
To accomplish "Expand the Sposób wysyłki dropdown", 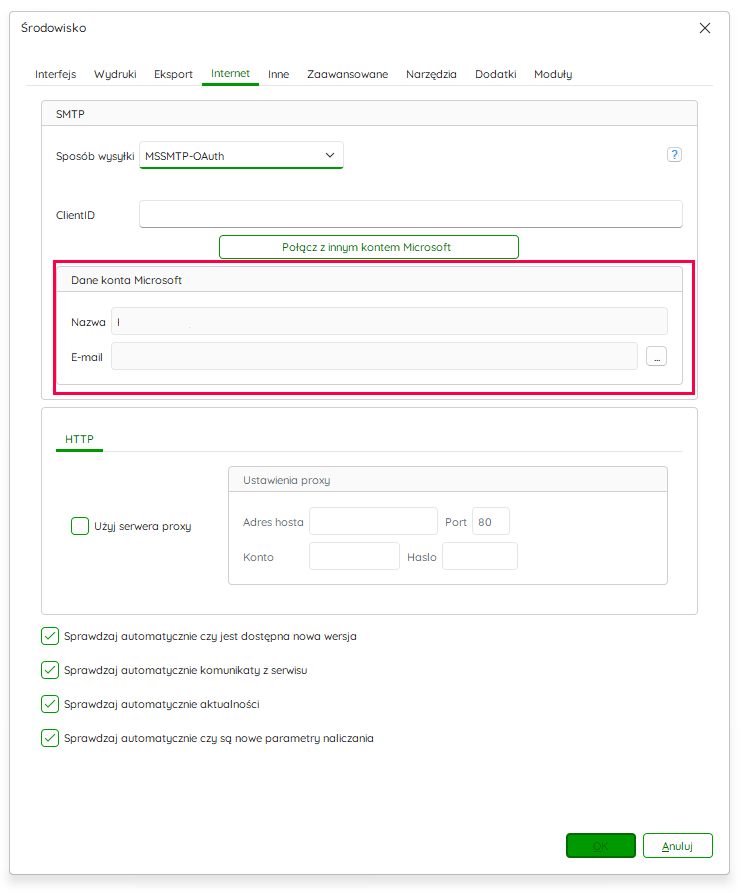I will click(x=241, y=155).
